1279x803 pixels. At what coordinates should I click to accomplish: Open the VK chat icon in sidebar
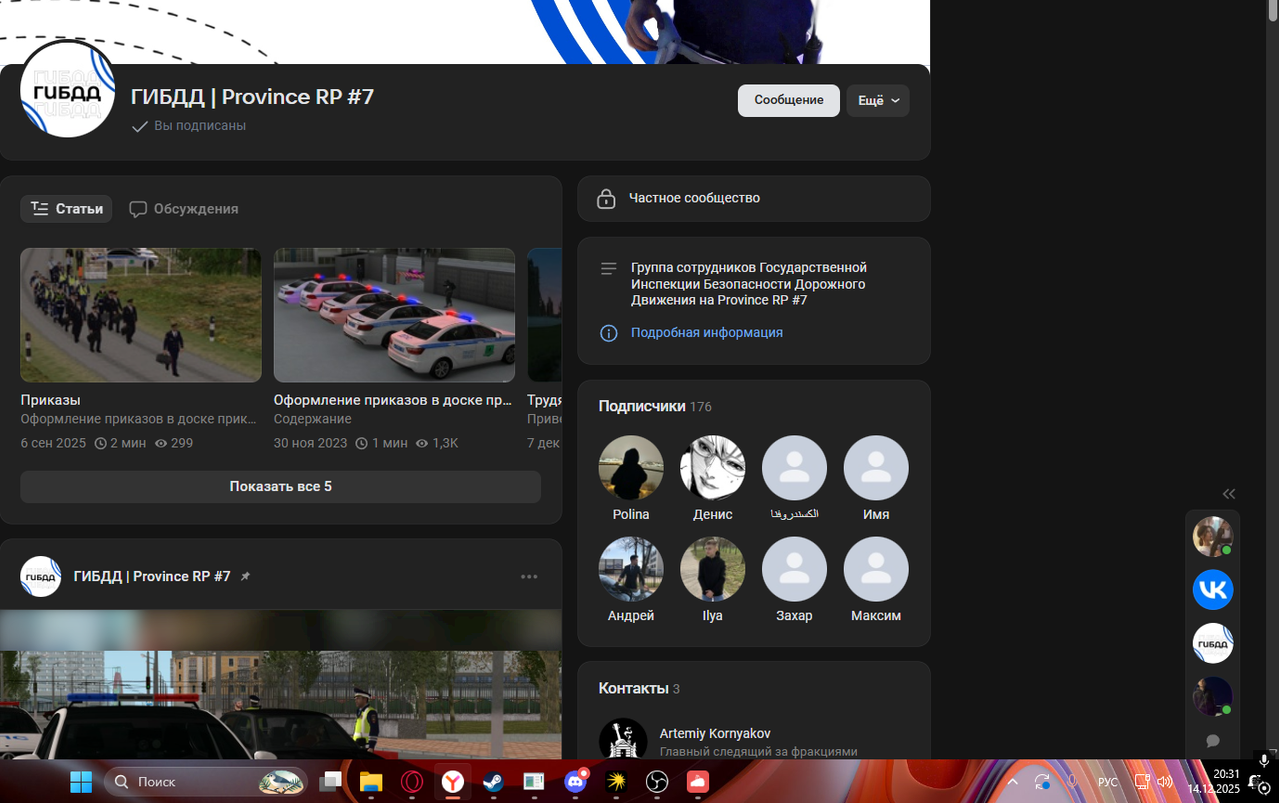pos(1213,590)
